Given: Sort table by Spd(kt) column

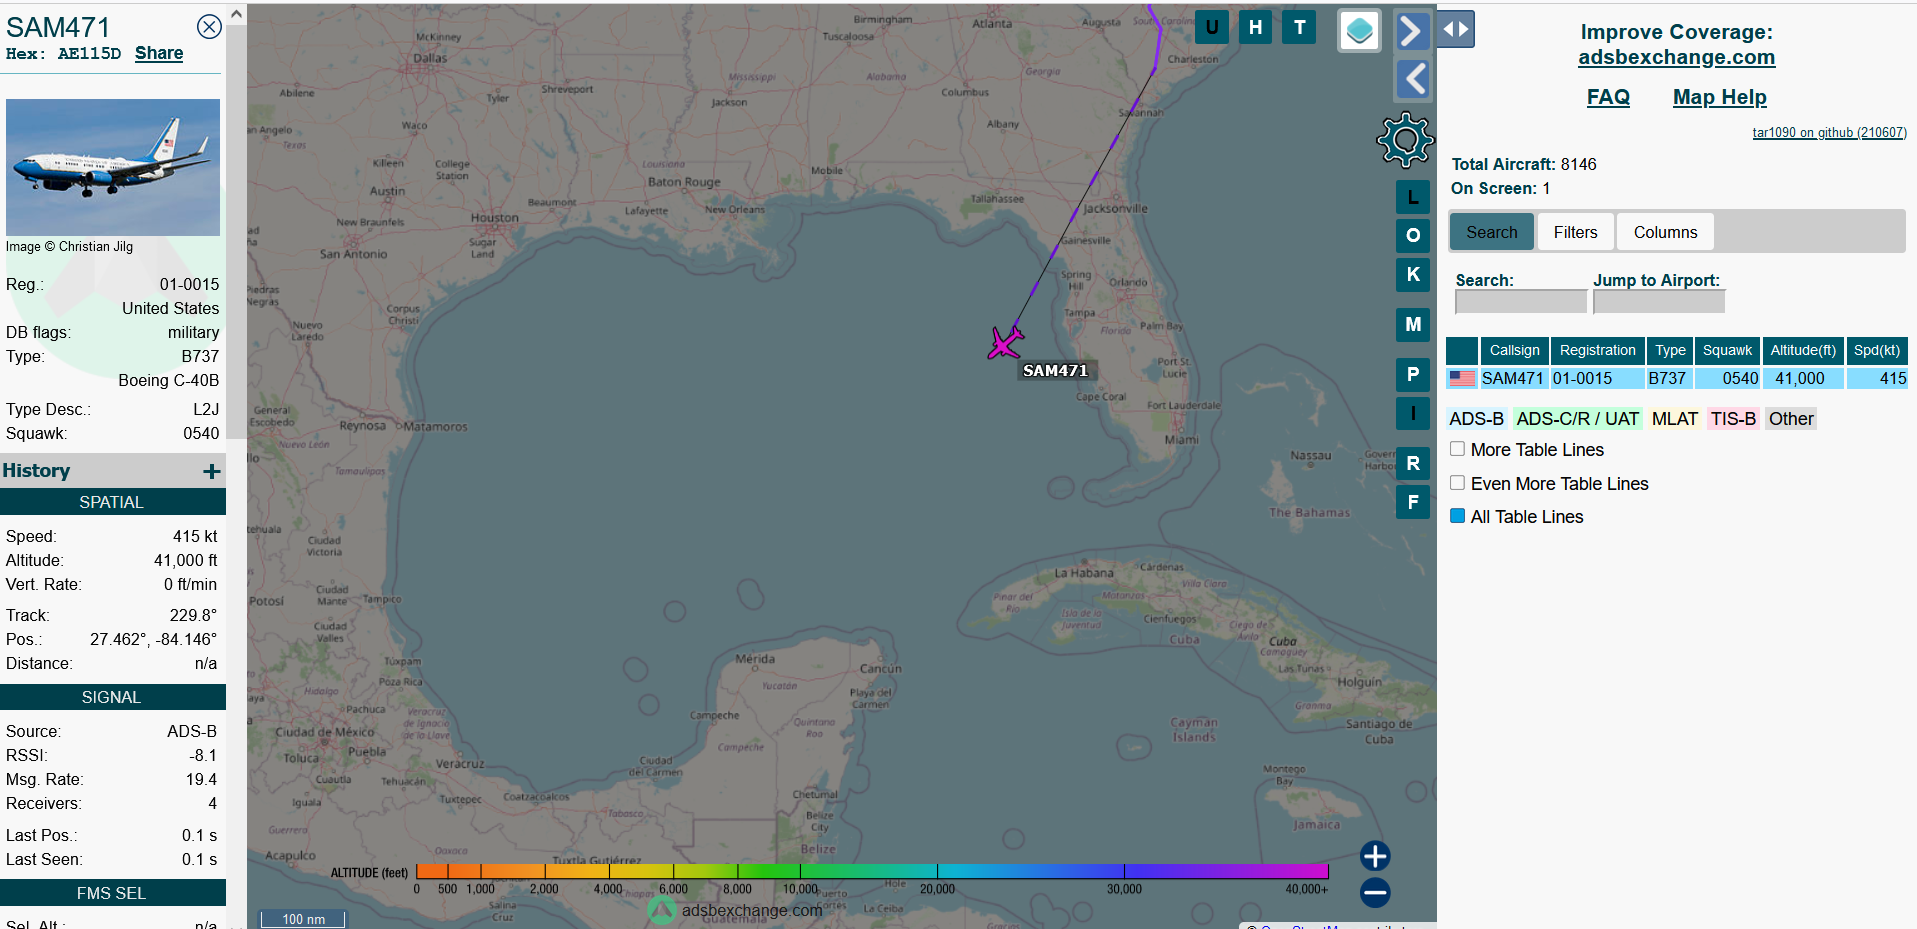Looking at the screenshot, I should 1877,350.
